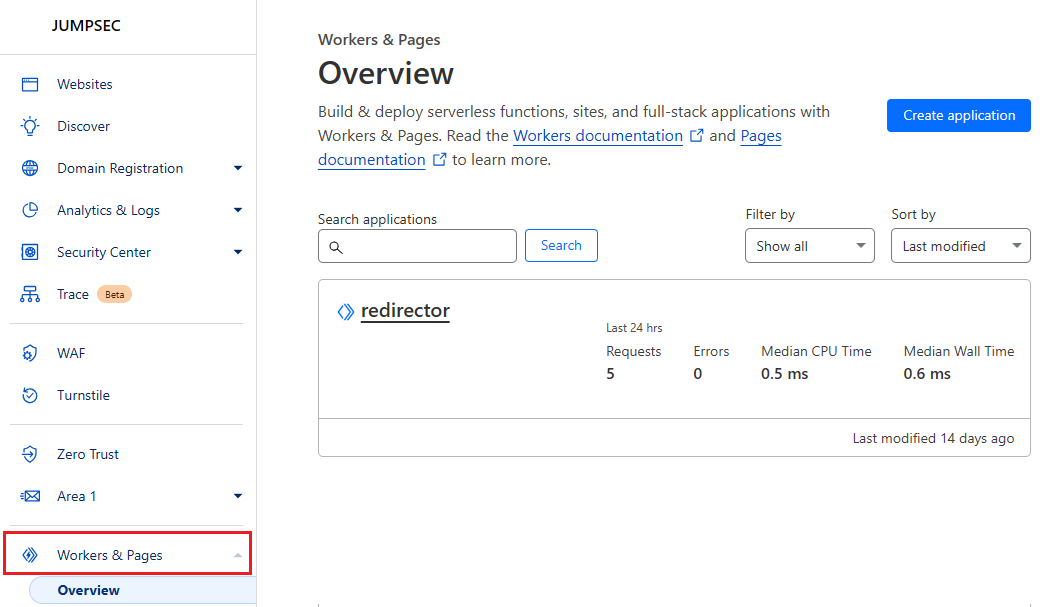The image size is (1043, 607).
Task: Click the Analytics & Logs pie chart icon
Action: [30, 211]
